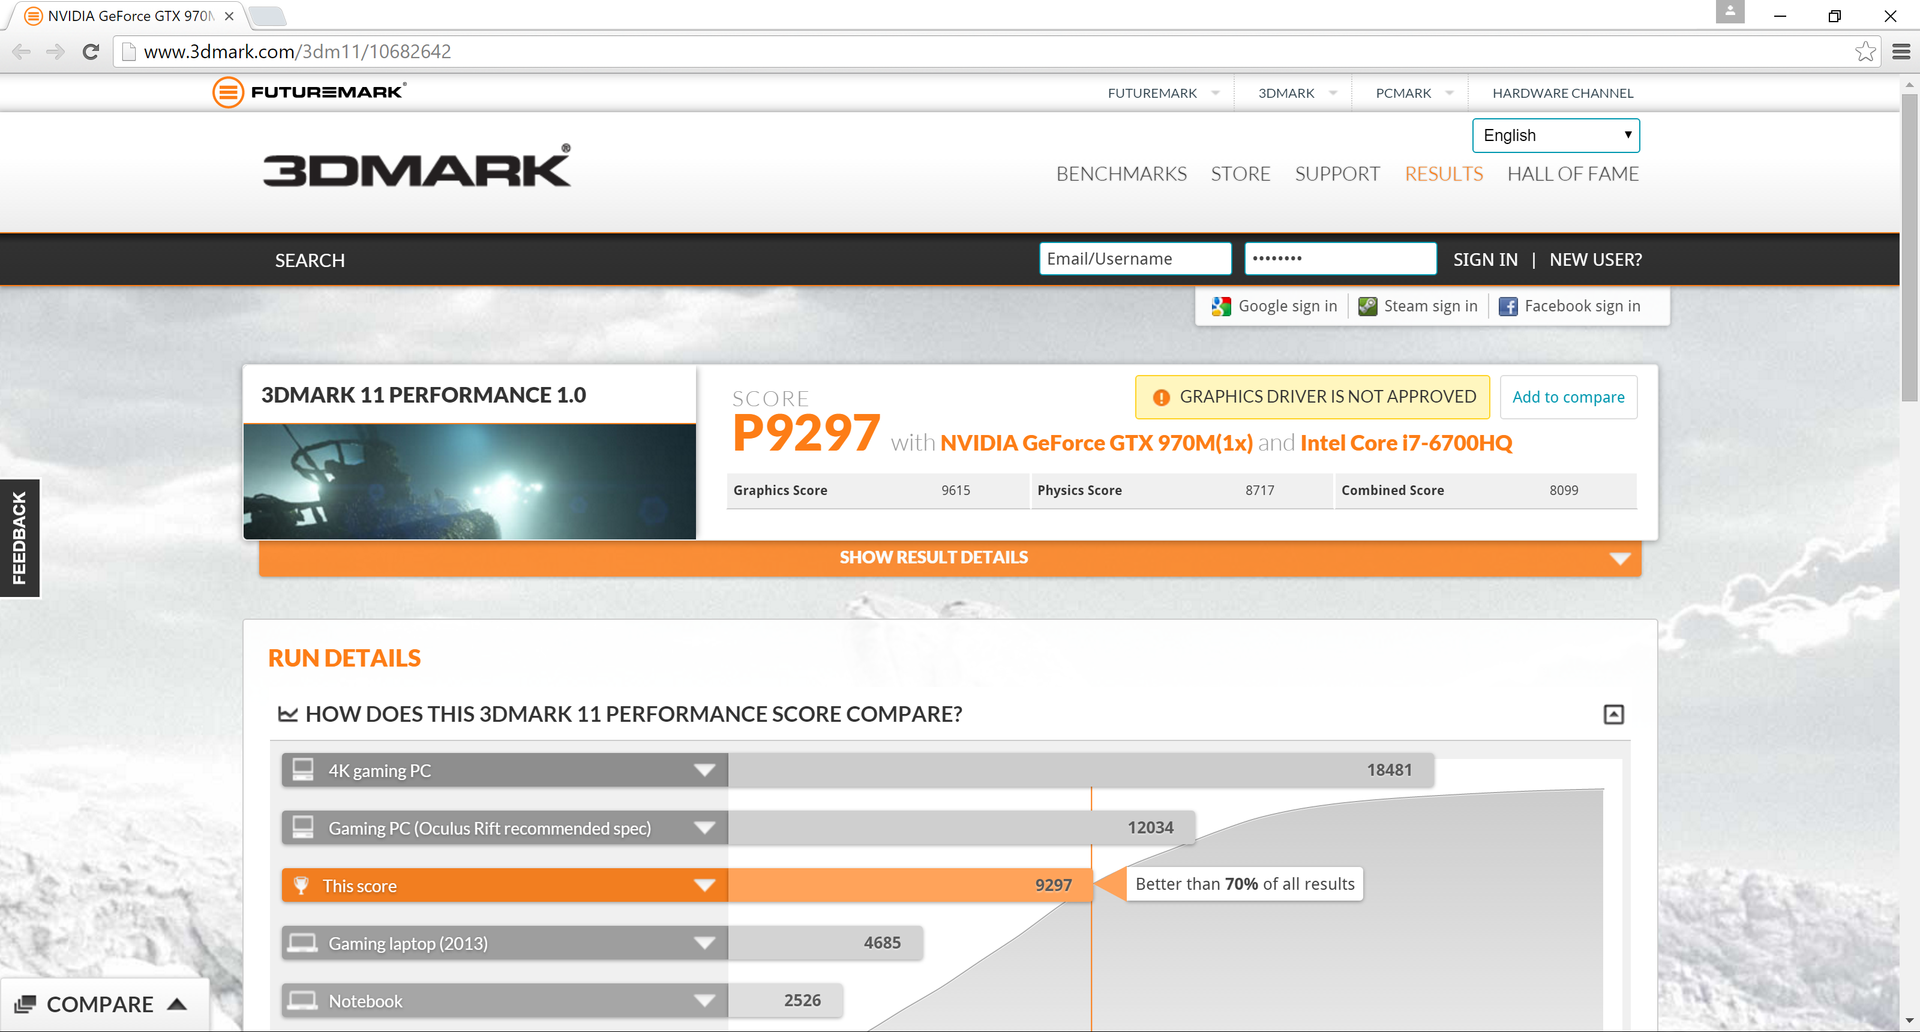Open the Chrome user profile button

point(1730,12)
